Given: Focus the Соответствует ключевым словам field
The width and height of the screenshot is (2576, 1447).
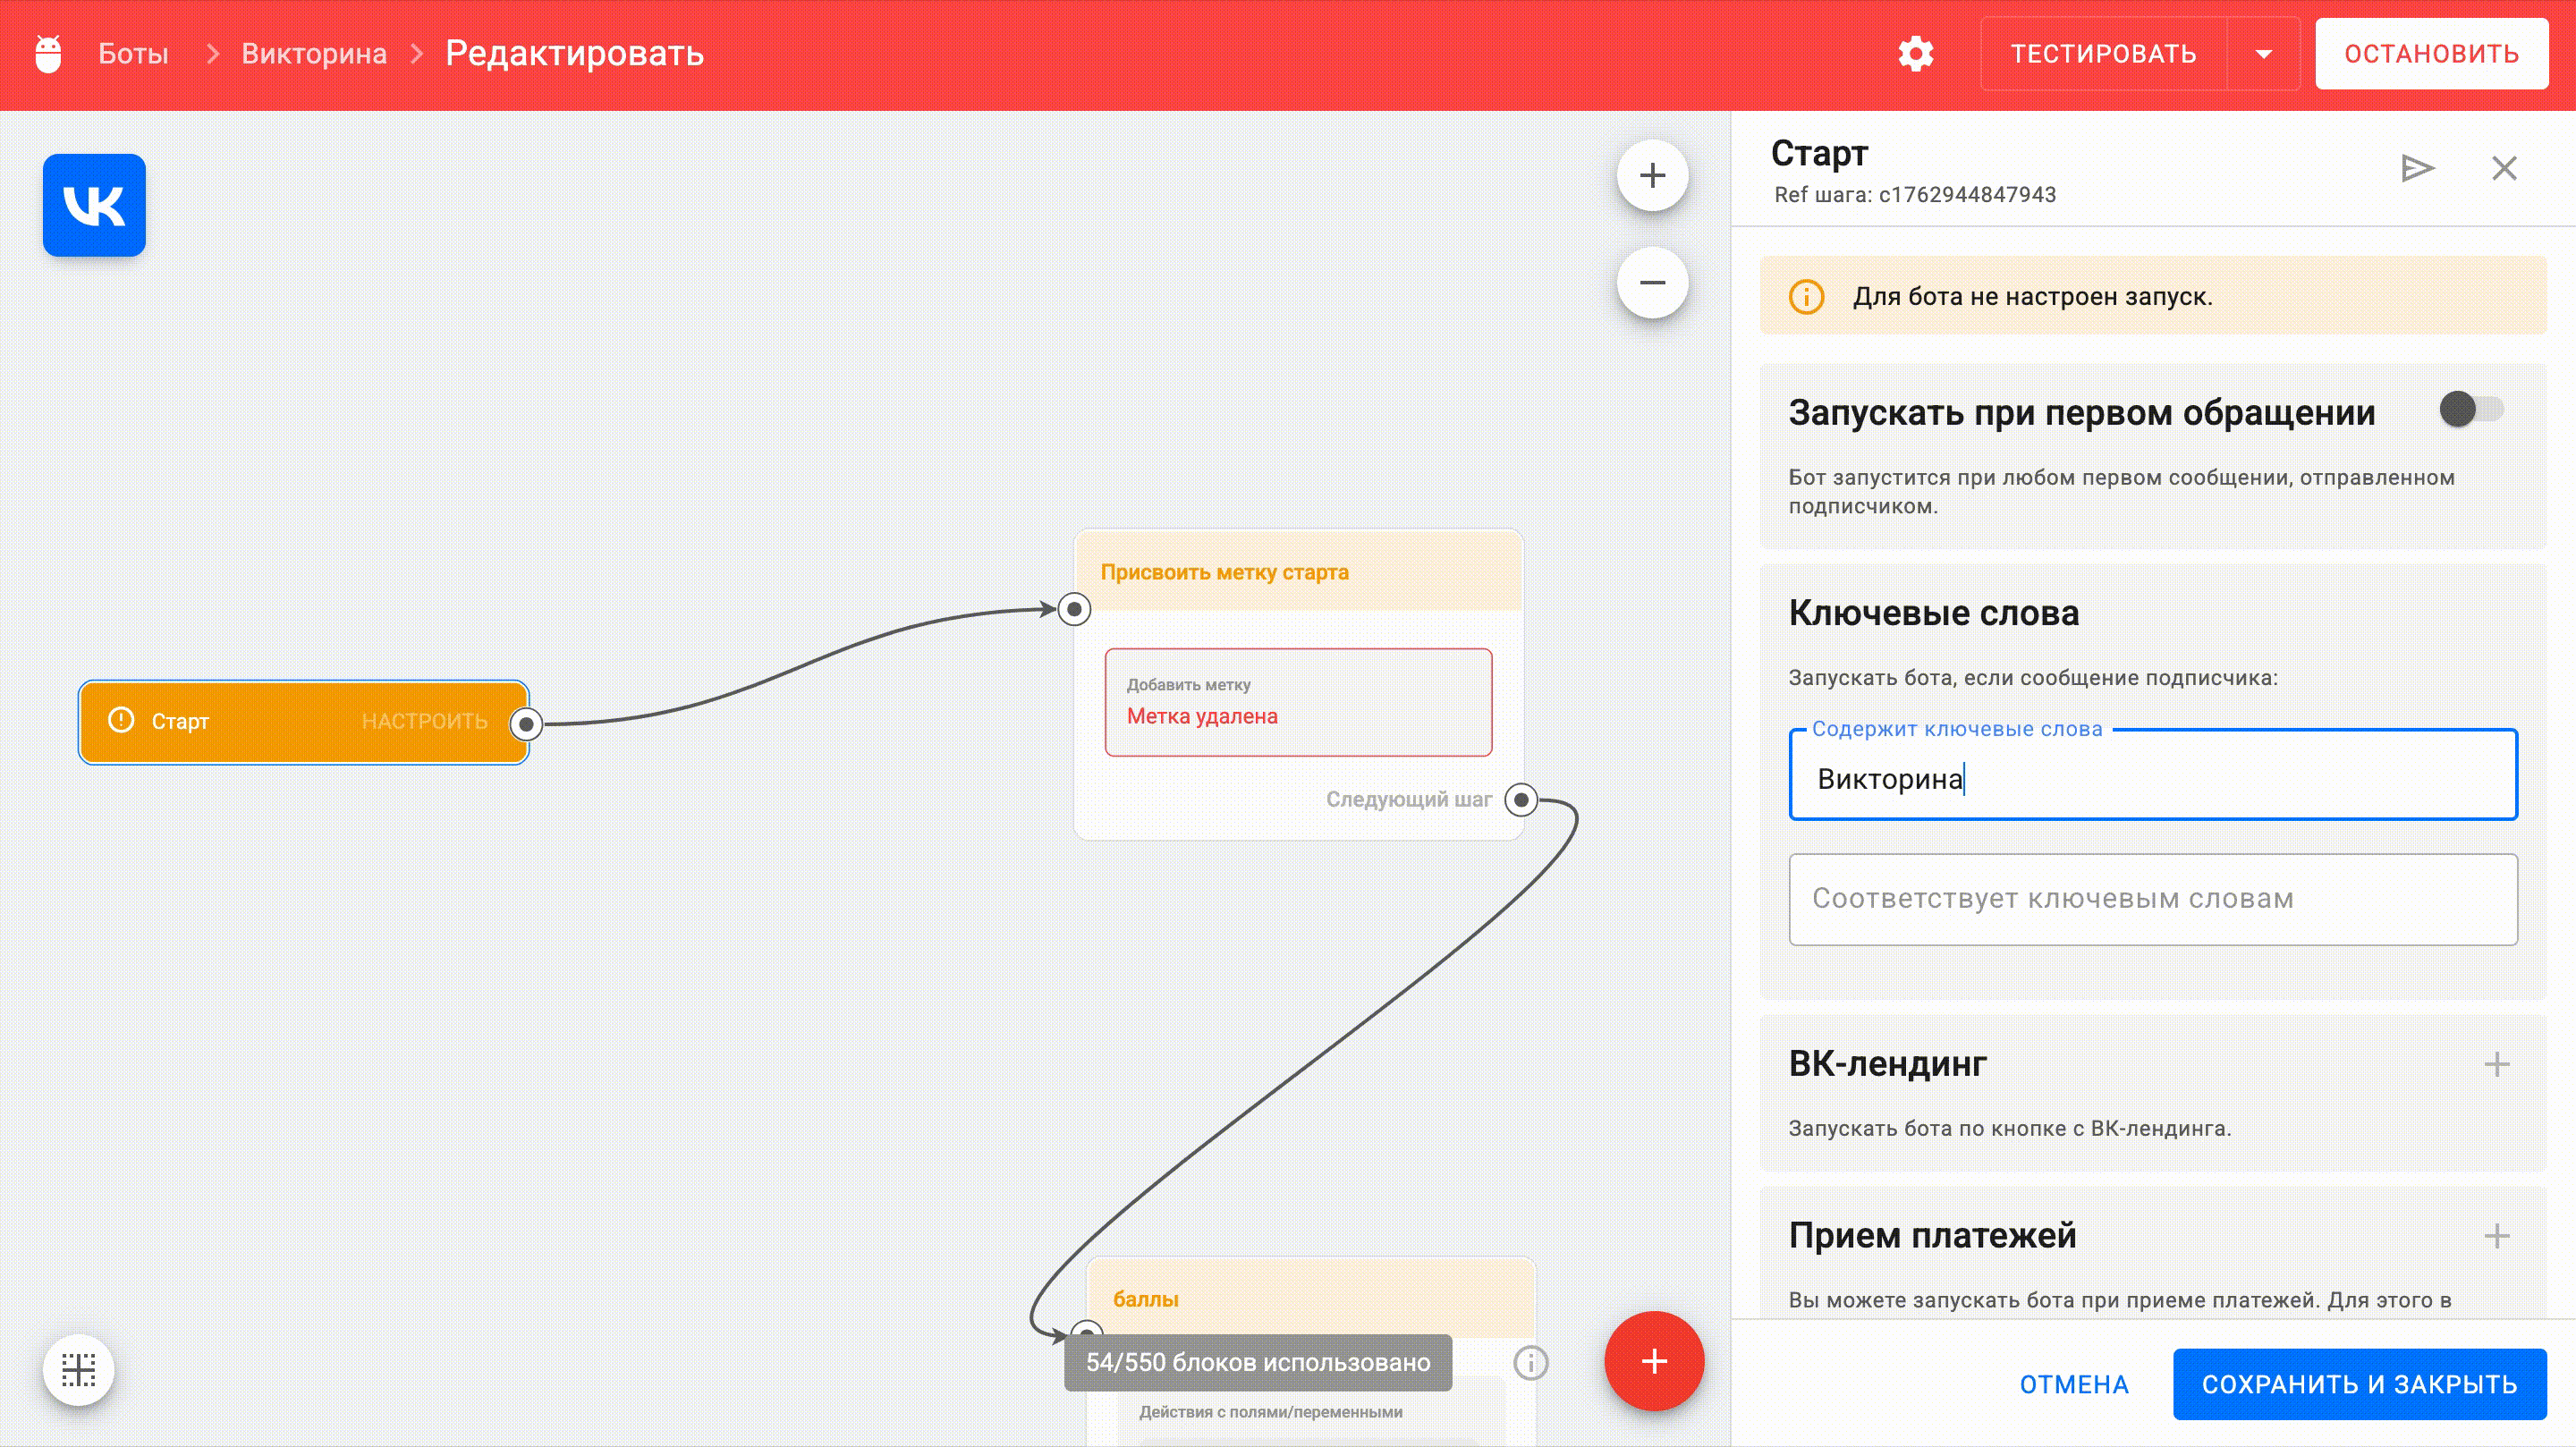Looking at the screenshot, I should tap(2152, 899).
